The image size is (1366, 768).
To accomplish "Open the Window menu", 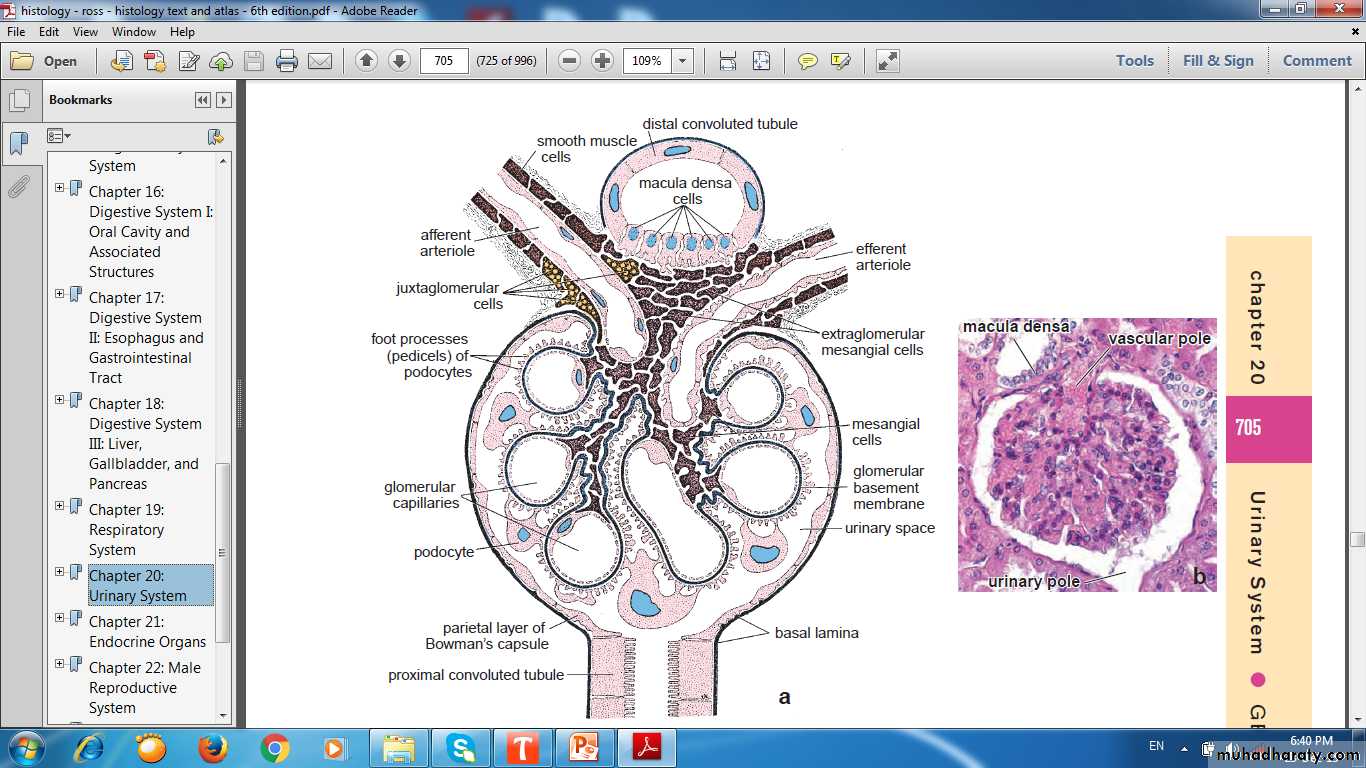I will tap(133, 32).
